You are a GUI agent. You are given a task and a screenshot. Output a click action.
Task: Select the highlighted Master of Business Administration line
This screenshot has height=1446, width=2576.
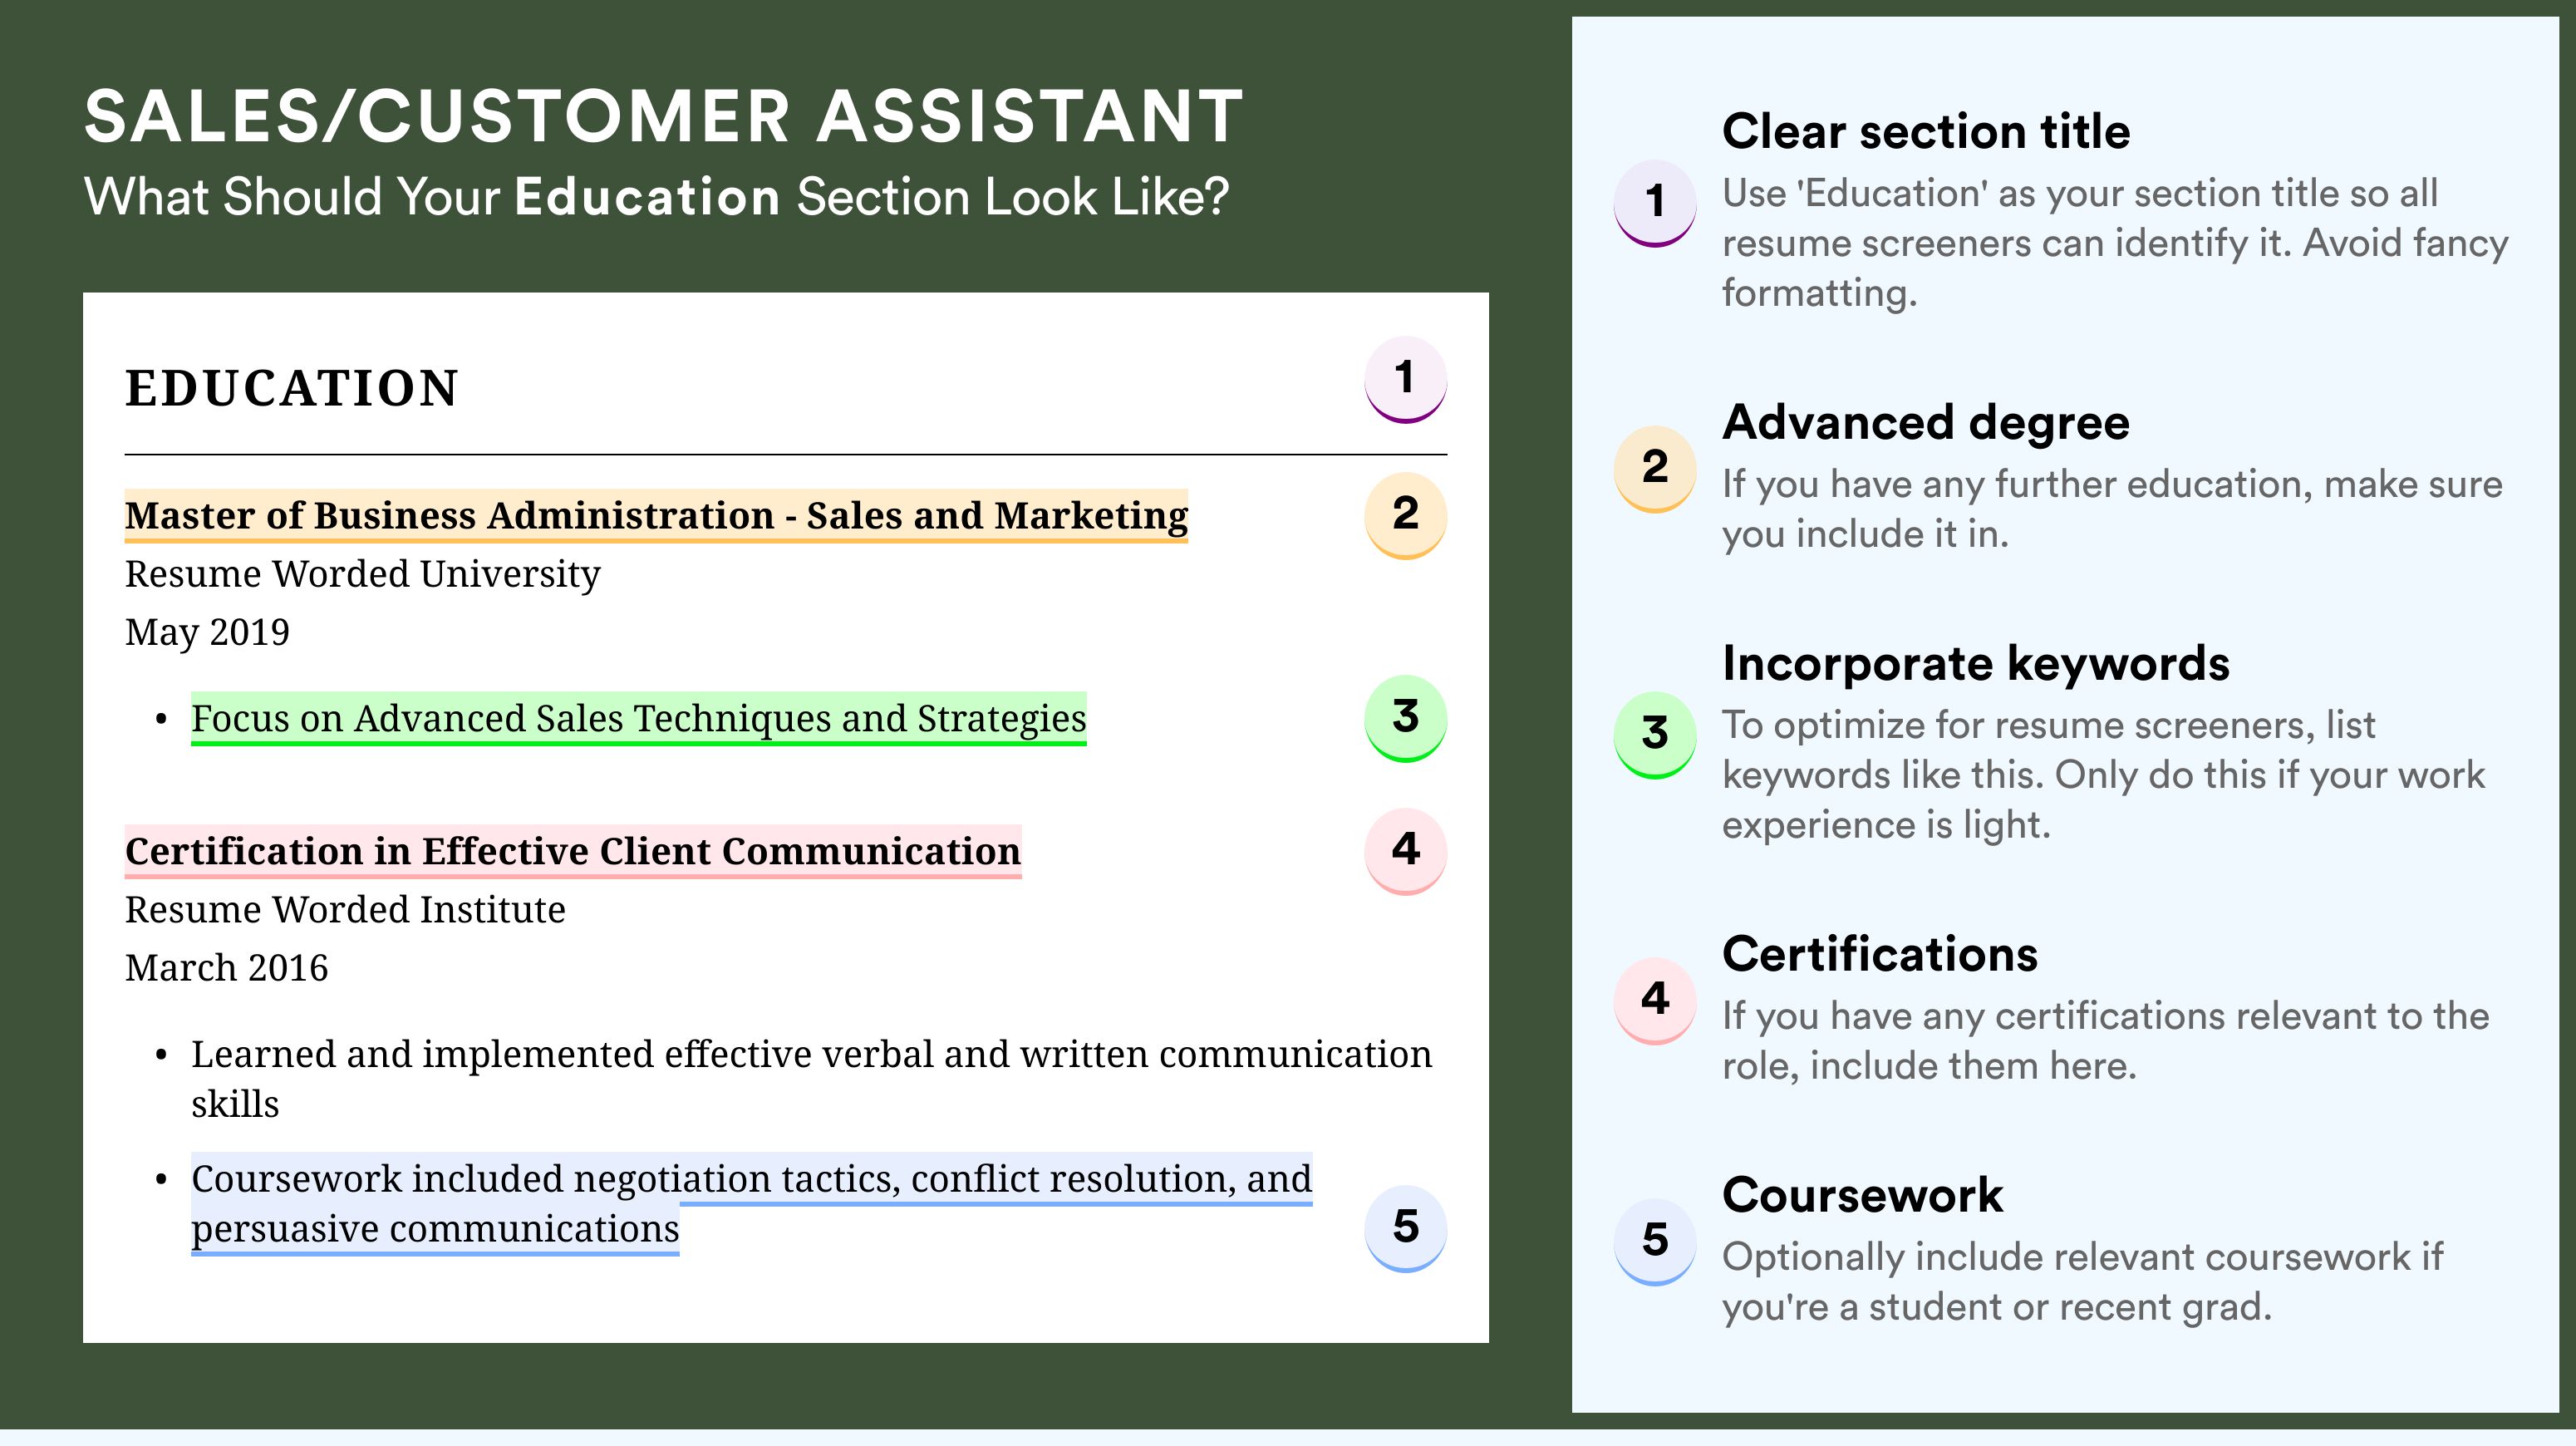click(x=656, y=516)
